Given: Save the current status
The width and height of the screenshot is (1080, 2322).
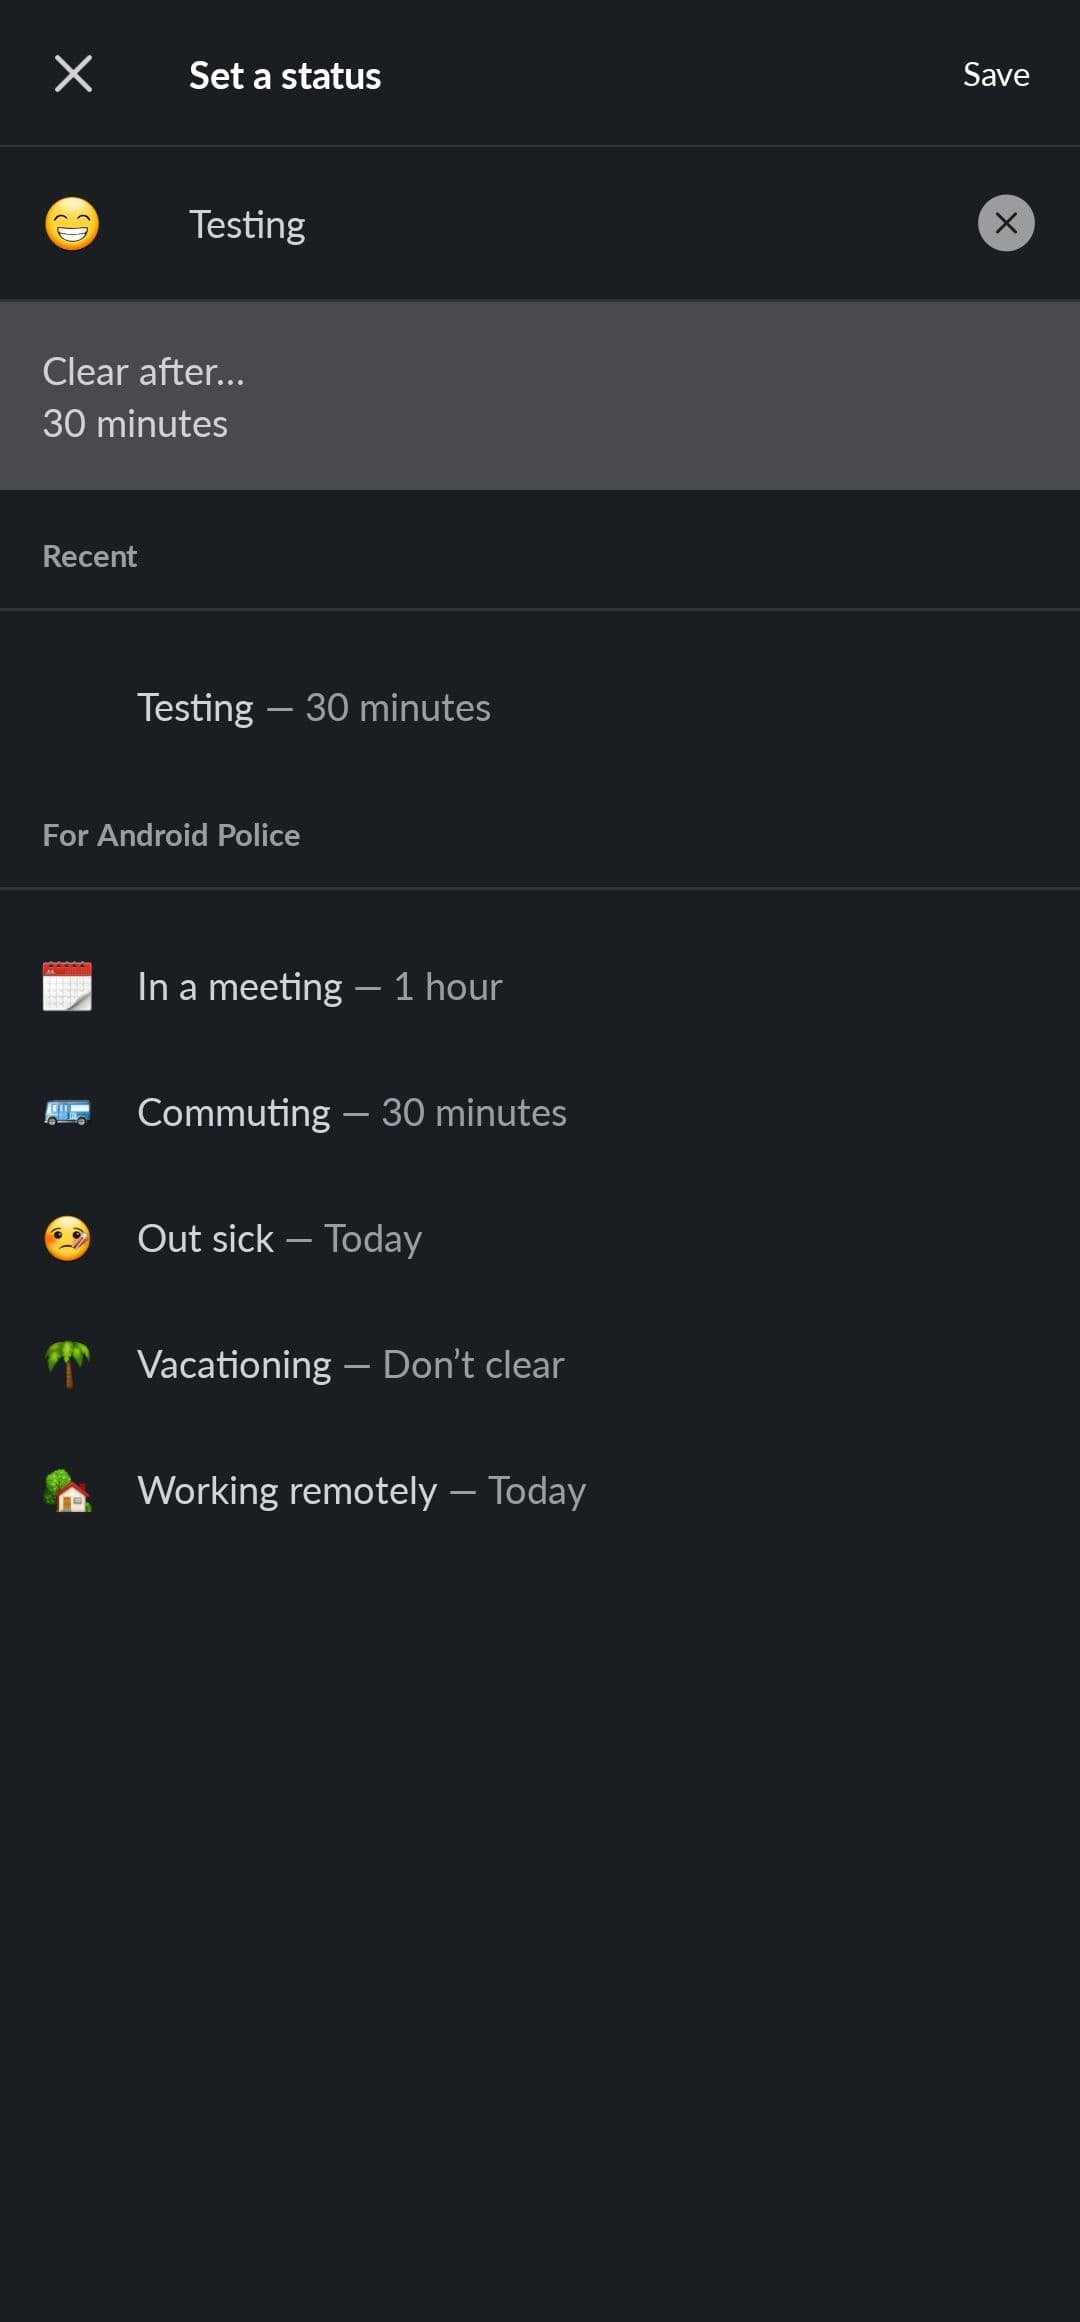Looking at the screenshot, I should click(995, 73).
